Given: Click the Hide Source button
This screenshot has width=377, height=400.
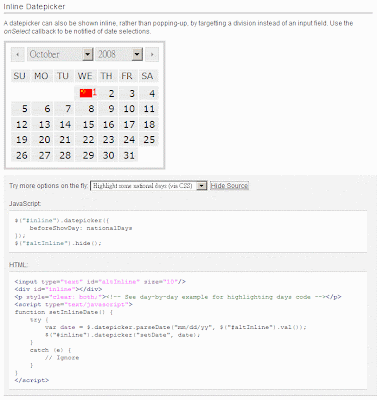Looking at the screenshot, I should [229, 186].
